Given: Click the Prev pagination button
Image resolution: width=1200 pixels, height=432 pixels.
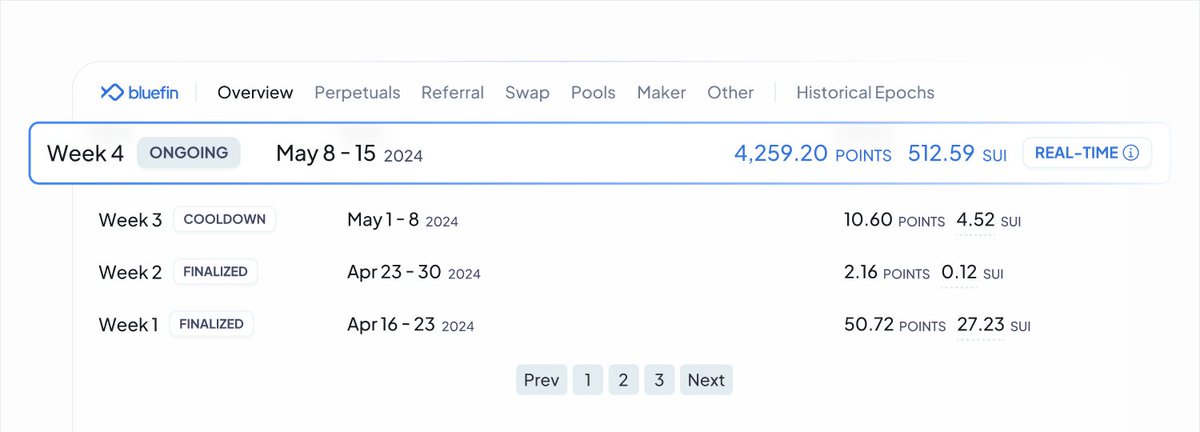Looking at the screenshot, I should point(541,380).
